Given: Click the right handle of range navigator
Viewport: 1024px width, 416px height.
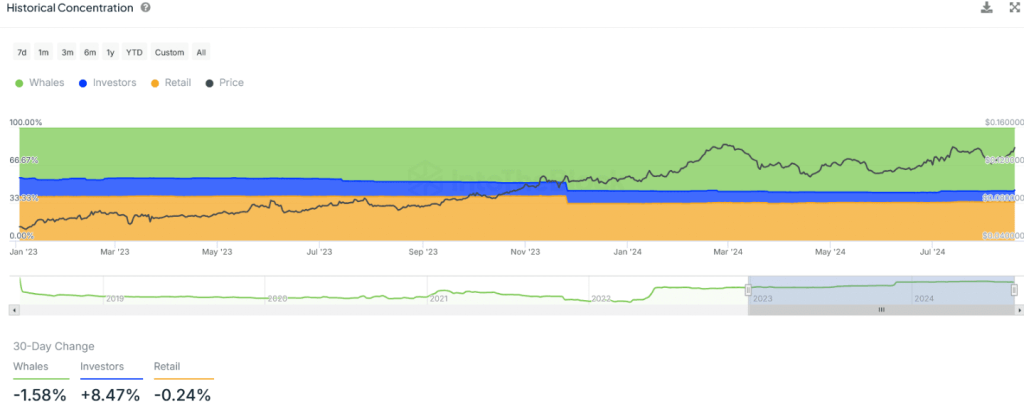Looking at the screenshot, I should [1014, 289].
